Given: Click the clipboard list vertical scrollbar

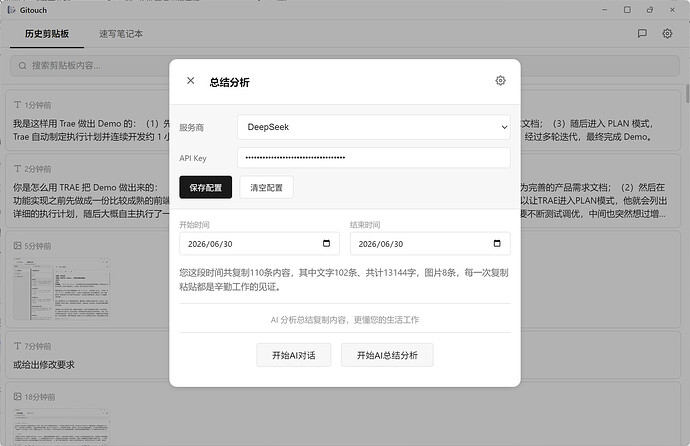Looking at the screenshot, I should tap(687, 94).
